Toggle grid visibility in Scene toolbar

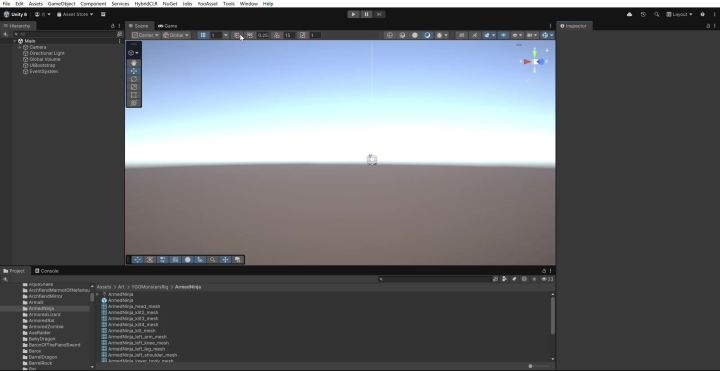tap(203, 35)
